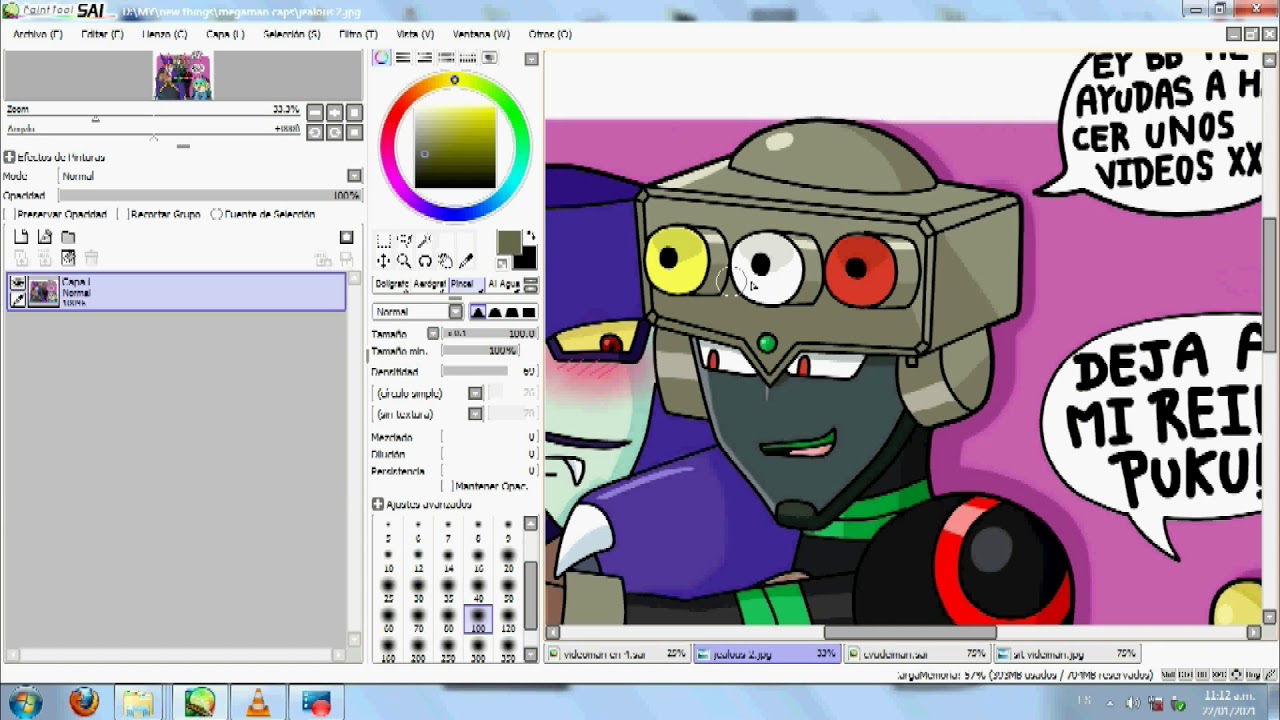The image size is (1280, 720).
Task: Choose the sharpest brush edge shape
Action: pos(478,312)
